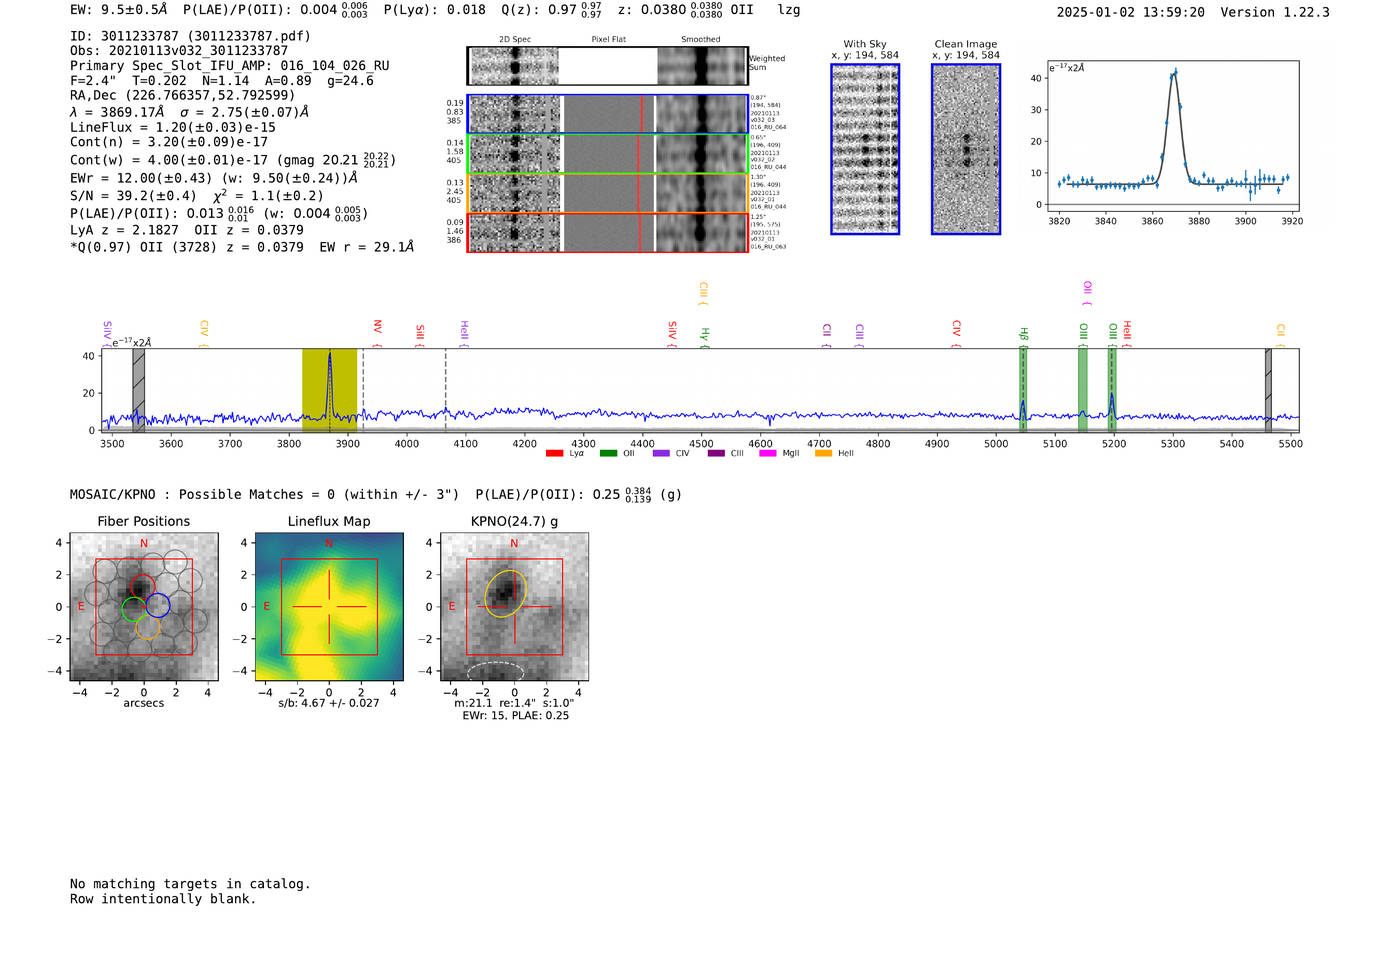Open the Clean Image cutout

point(966,149)
